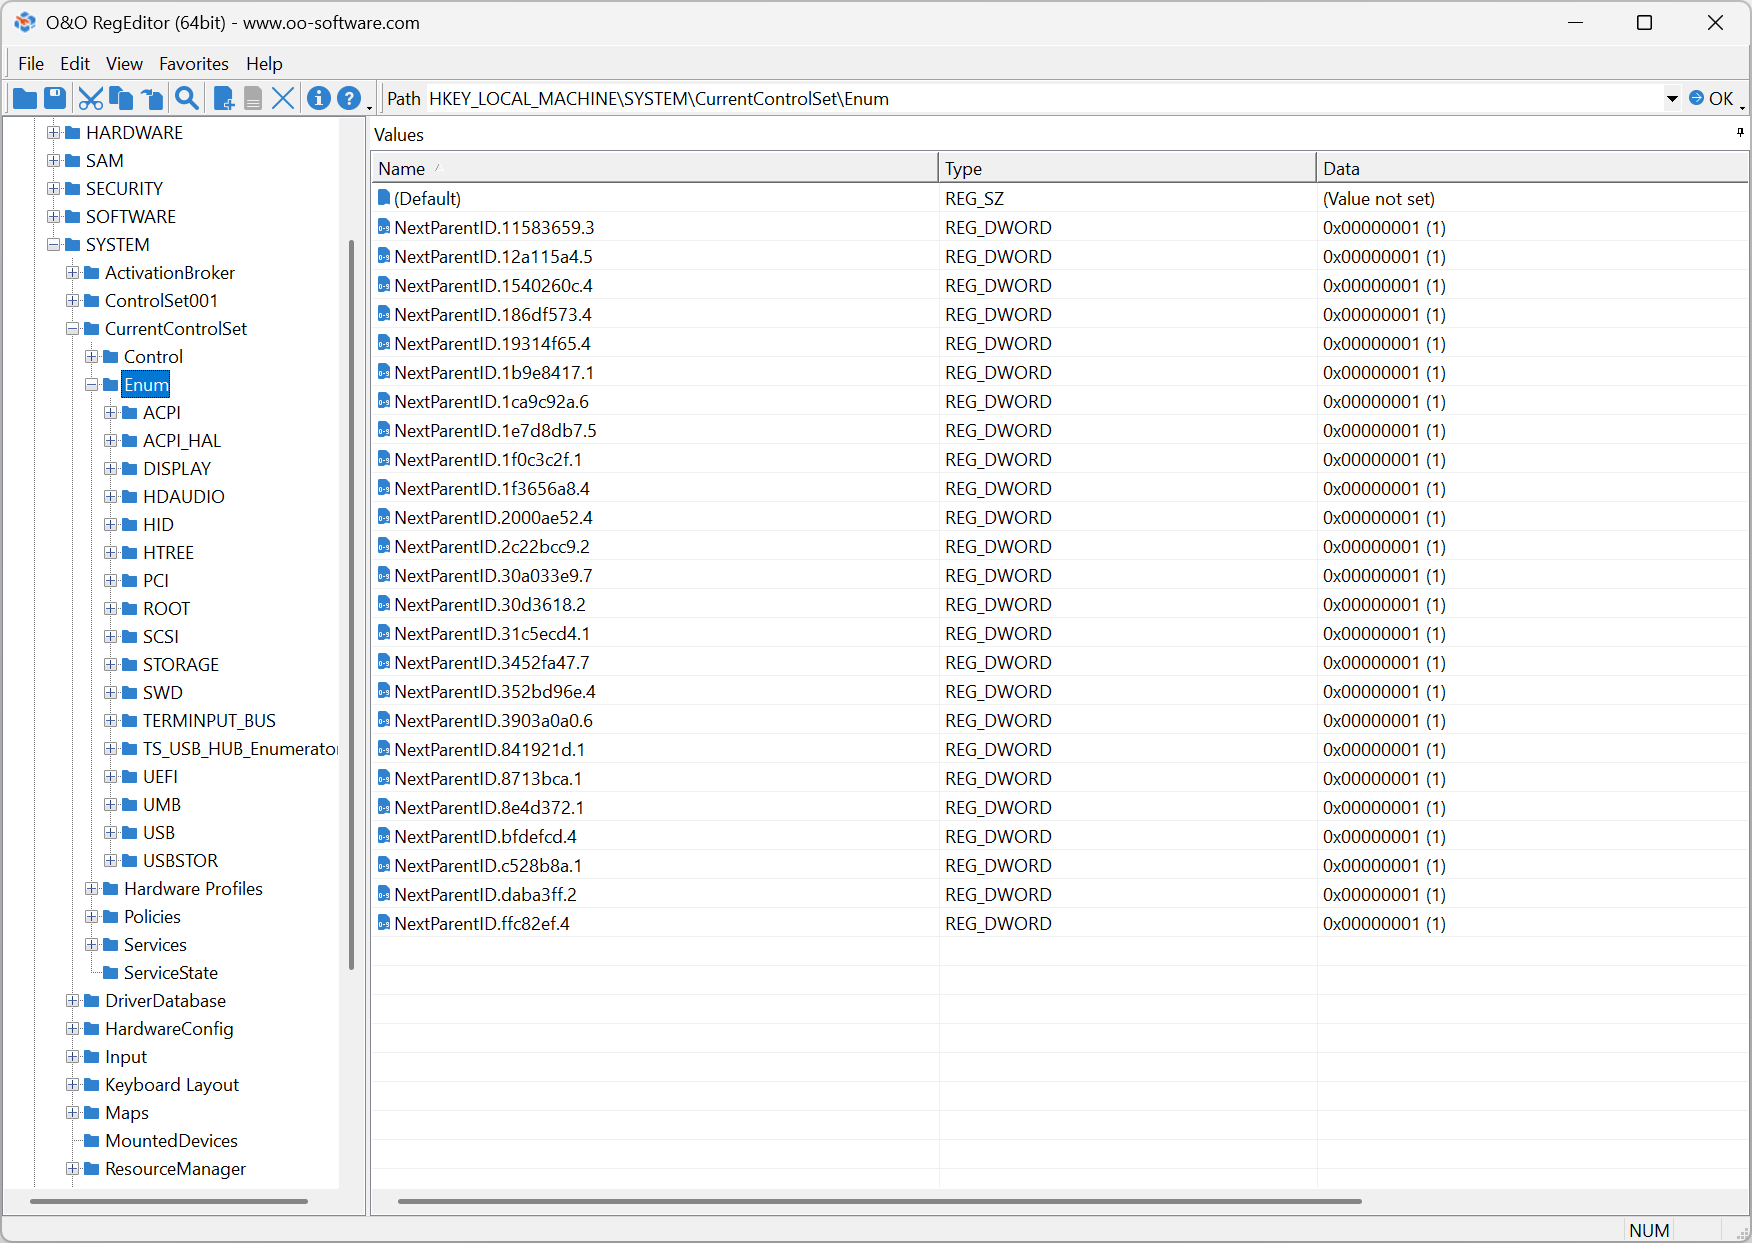Select the Services key in tree
Screen dimensions: 1752x1243
(155, 945)
